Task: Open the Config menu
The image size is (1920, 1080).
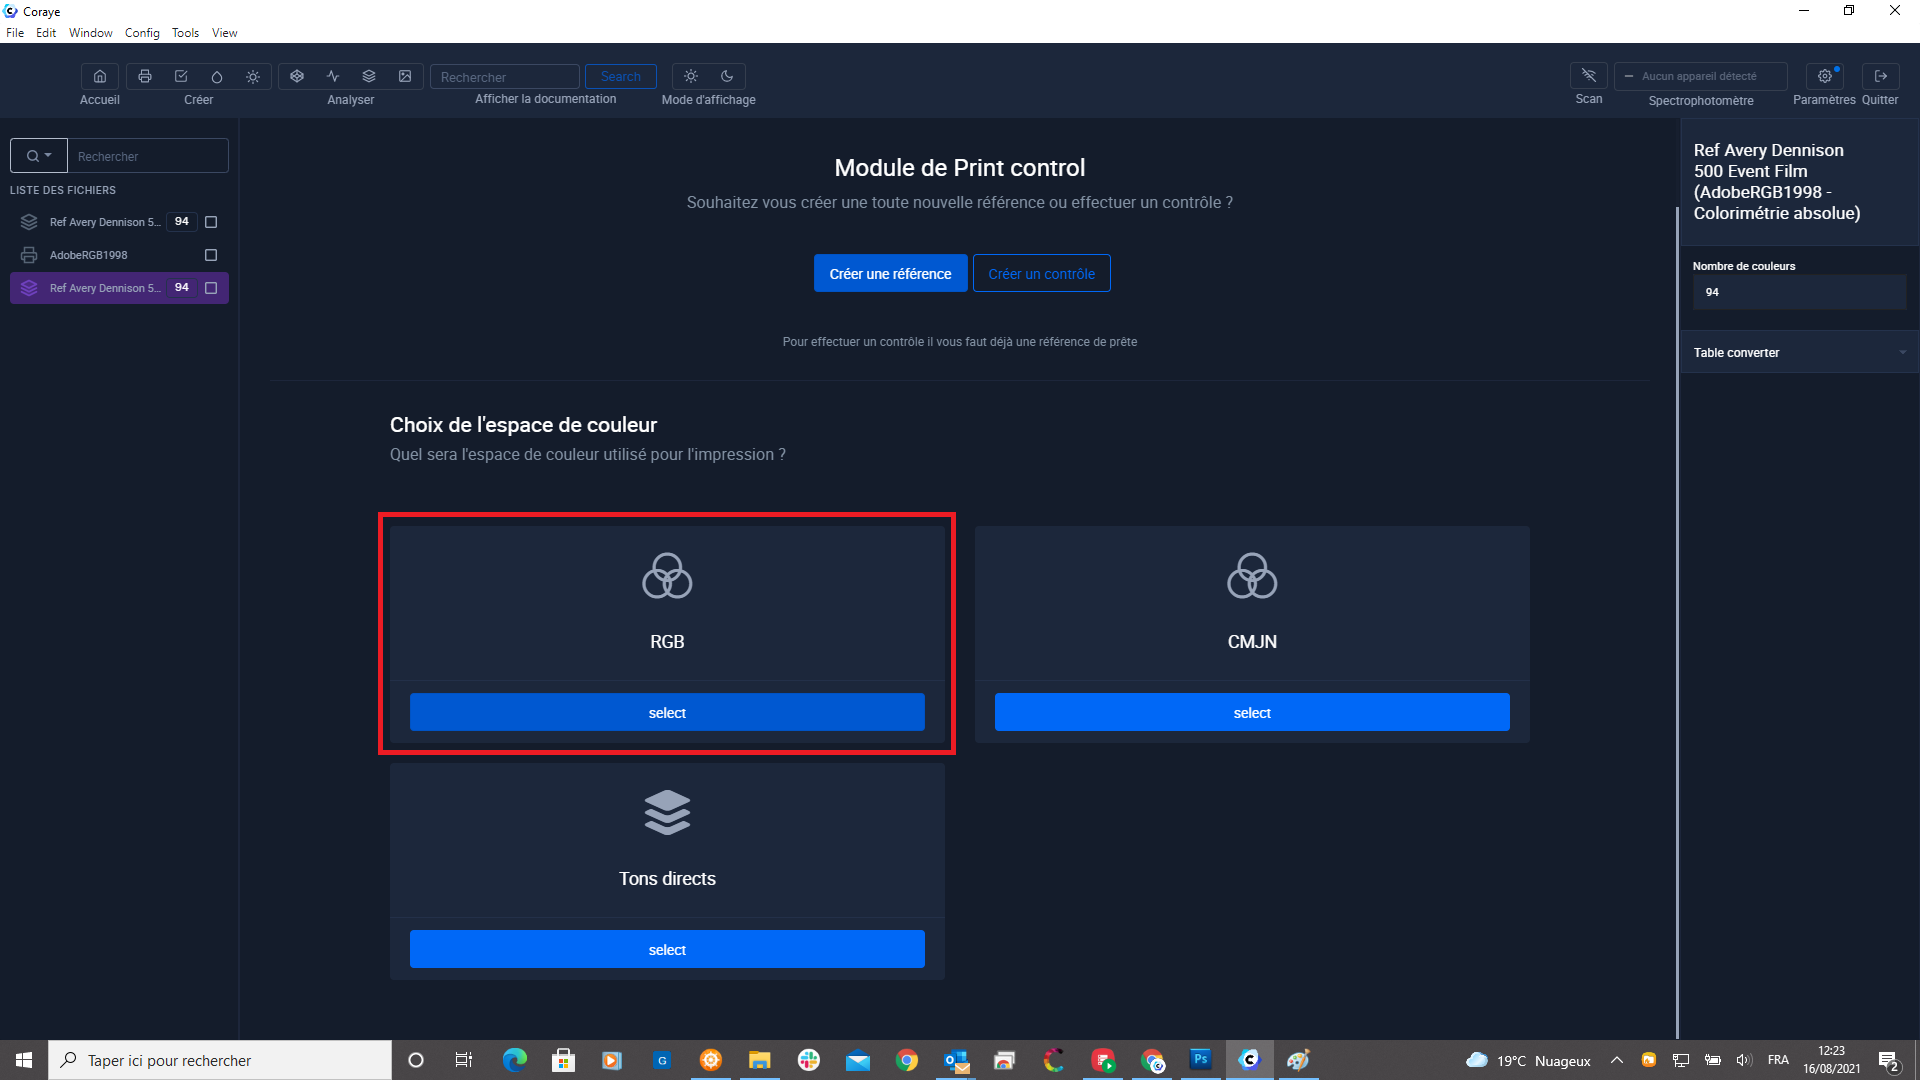Action: coord(142,33)
